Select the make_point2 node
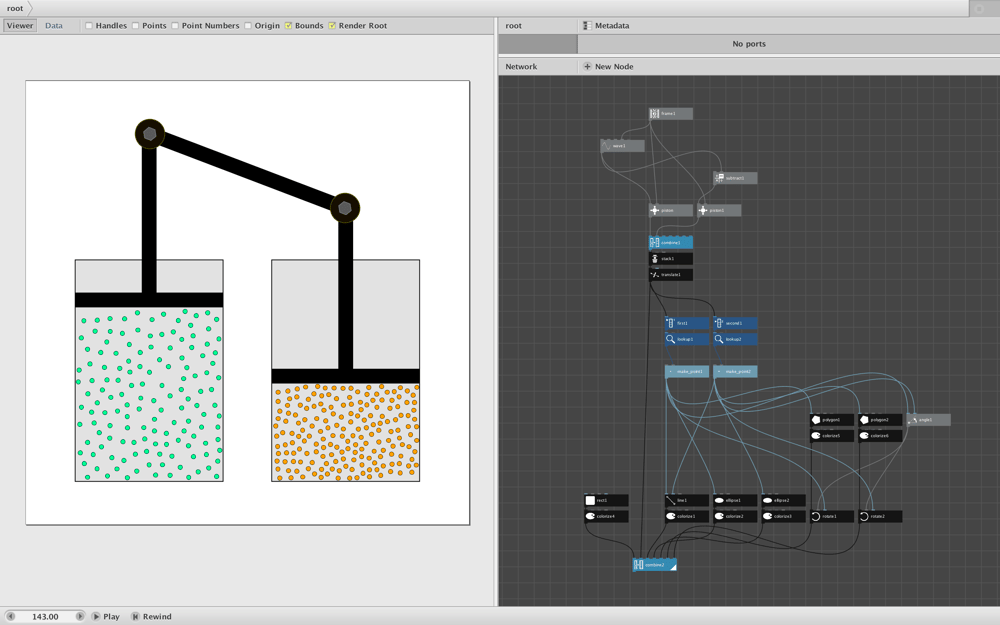 coord(735,371)
